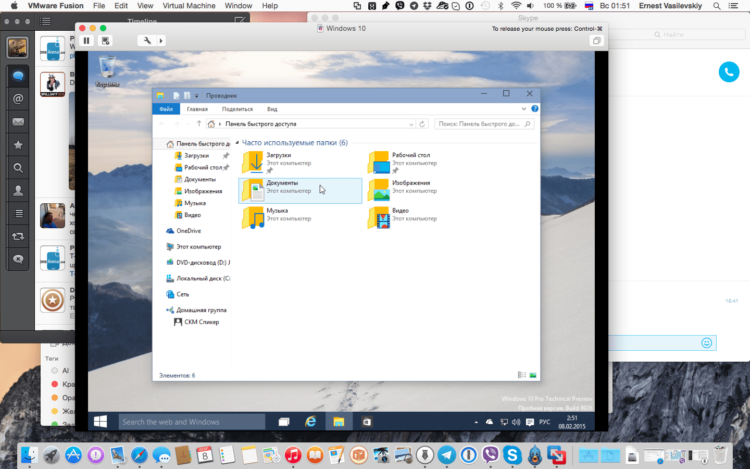750x469 pixels.
Task: Refresh the Explorer folder view
Action: click(422, 124)
